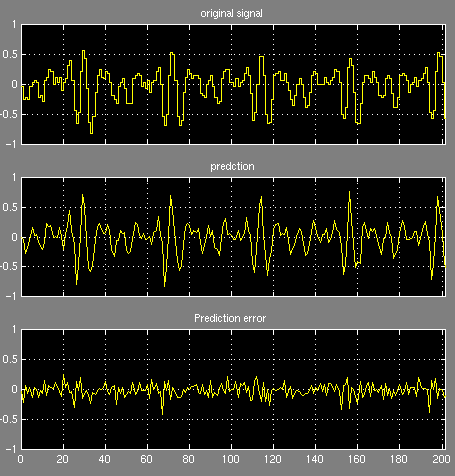Viewport: 455px width, 476px height.
Task: Click the 0.5 y-tick of Prediction error plot
Action: 10,359
